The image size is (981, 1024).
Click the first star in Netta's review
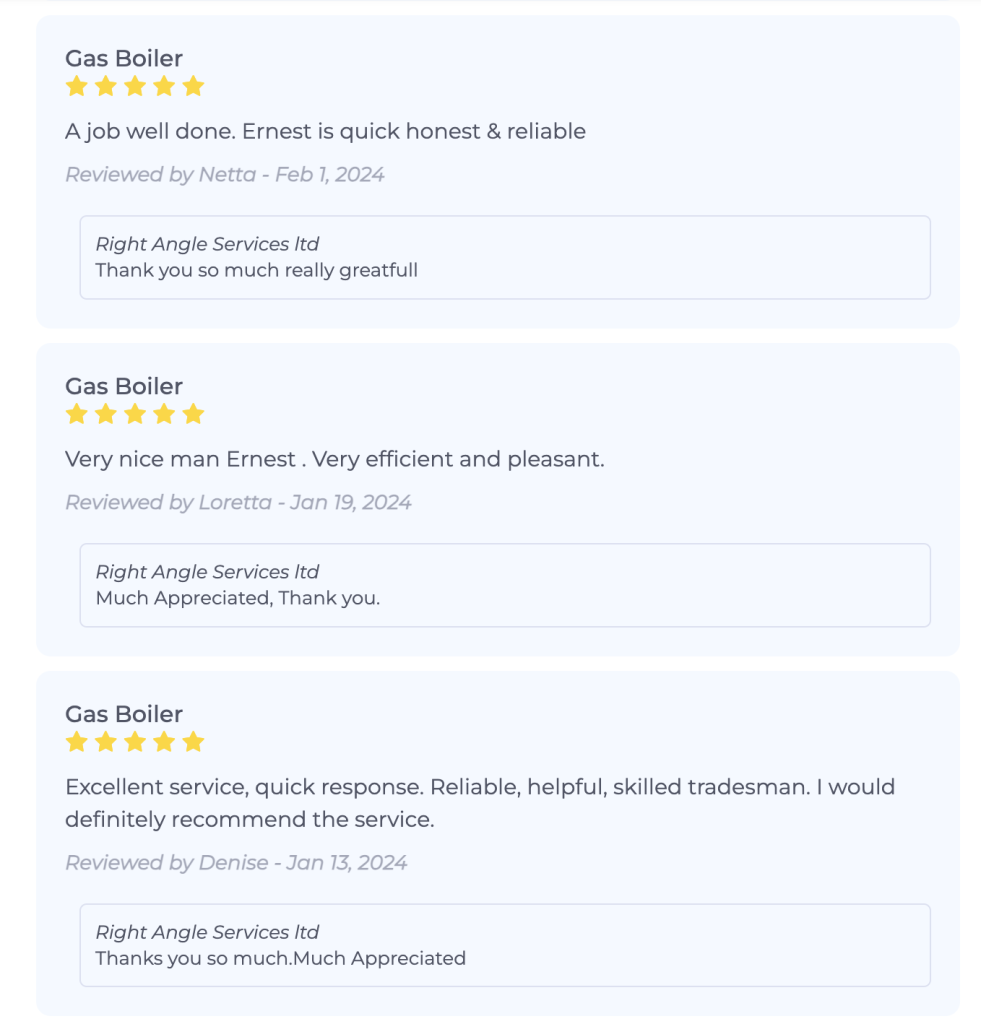(x=76, y=86)
